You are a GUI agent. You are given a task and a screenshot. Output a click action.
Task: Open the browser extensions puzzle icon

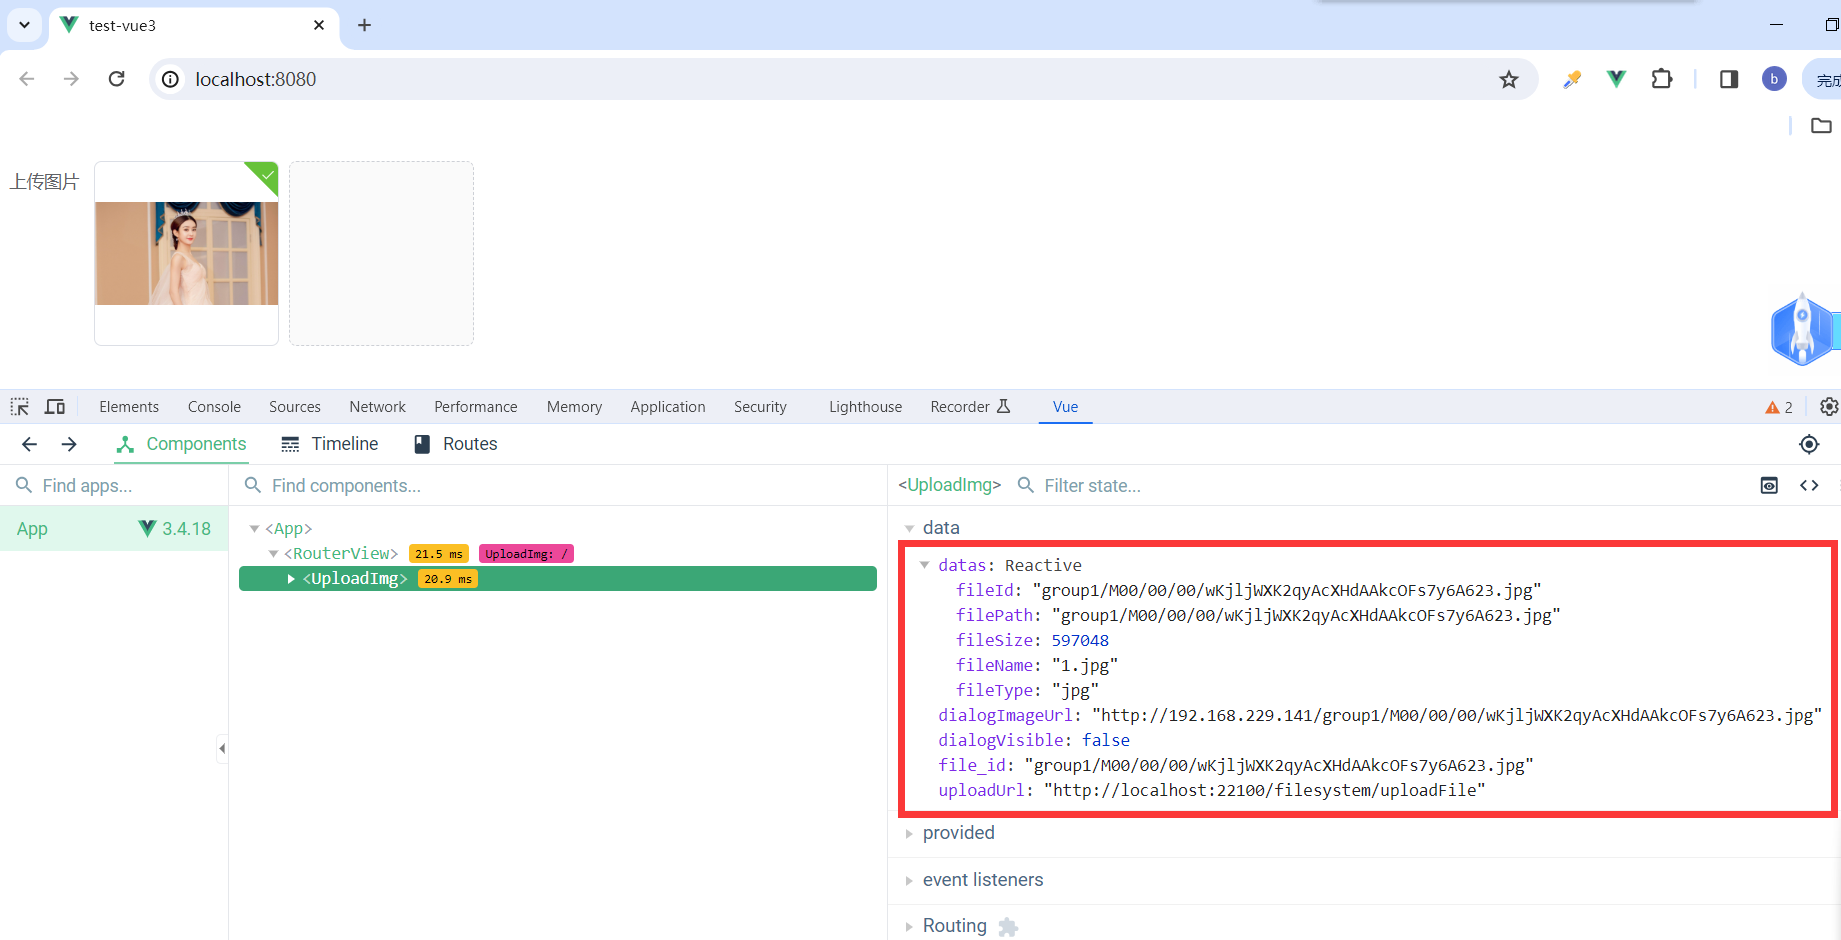(1662, 79)
